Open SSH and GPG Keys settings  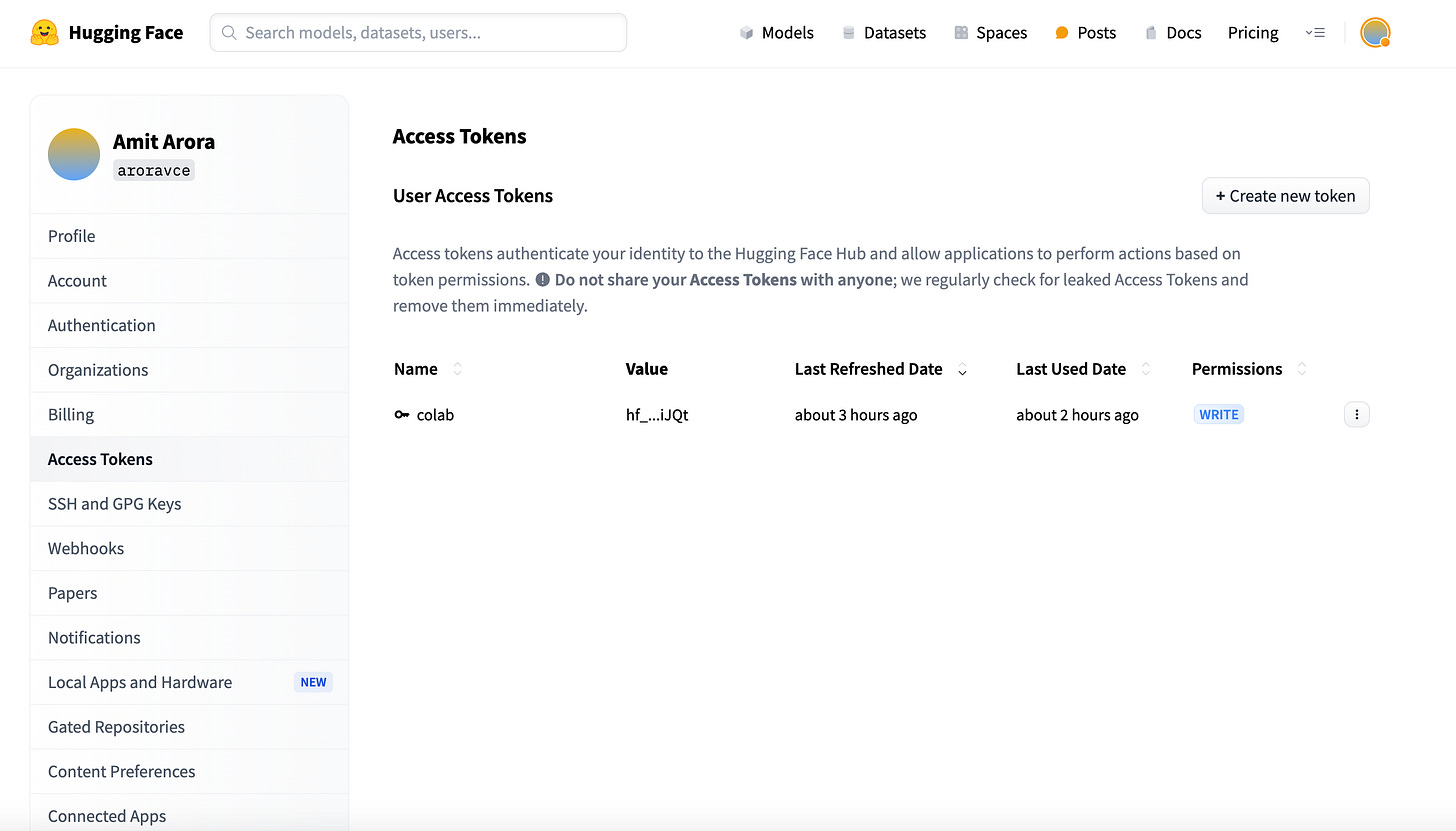tap(189, 504)
